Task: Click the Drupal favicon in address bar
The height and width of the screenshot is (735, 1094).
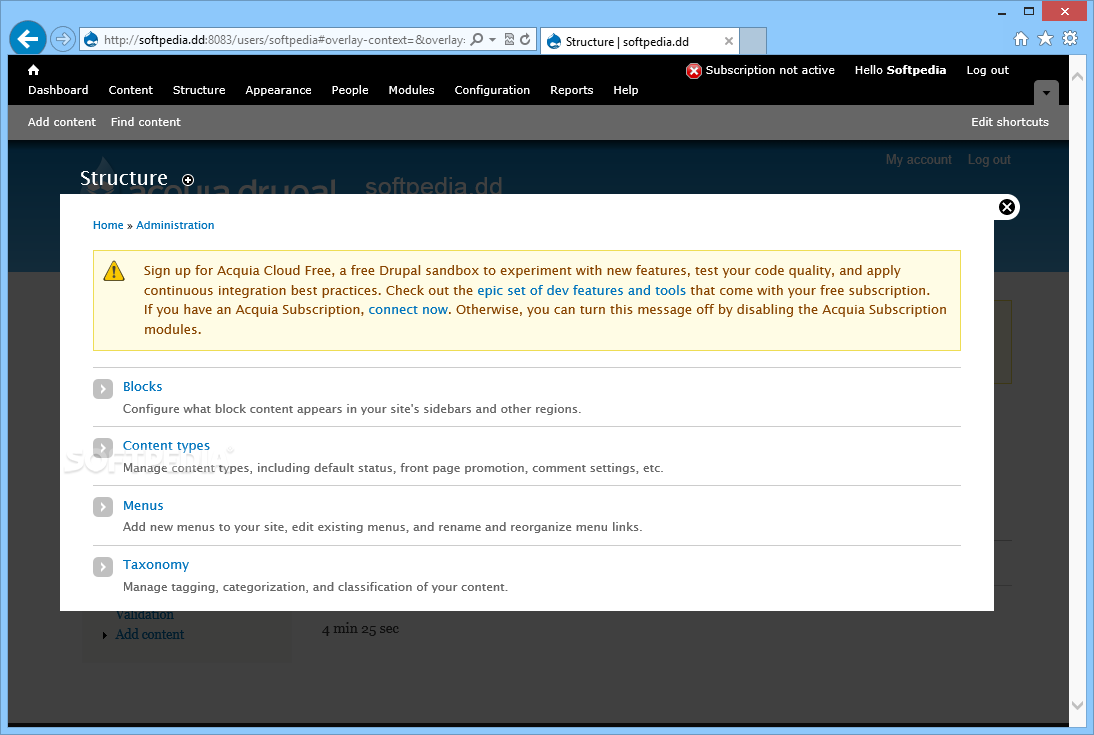Action: coord(91,40)
